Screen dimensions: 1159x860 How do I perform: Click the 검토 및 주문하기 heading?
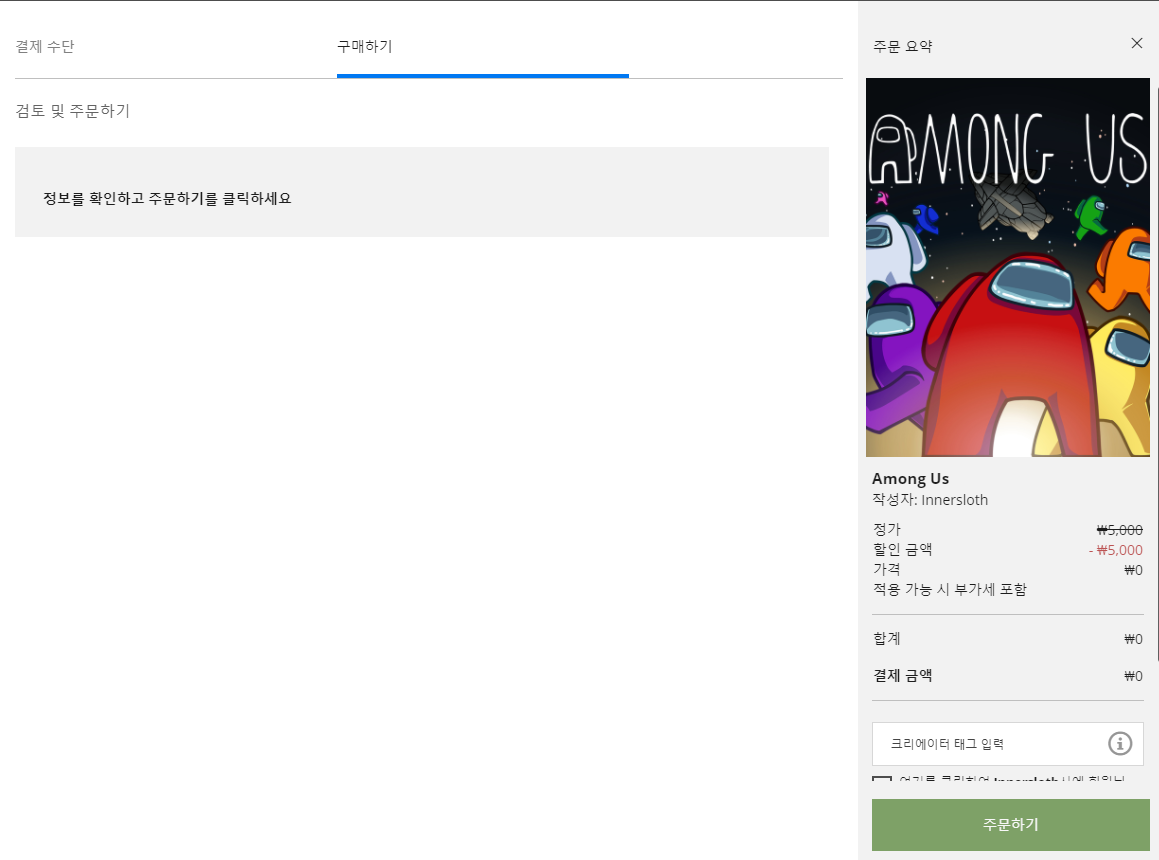[x=72, y=111]
